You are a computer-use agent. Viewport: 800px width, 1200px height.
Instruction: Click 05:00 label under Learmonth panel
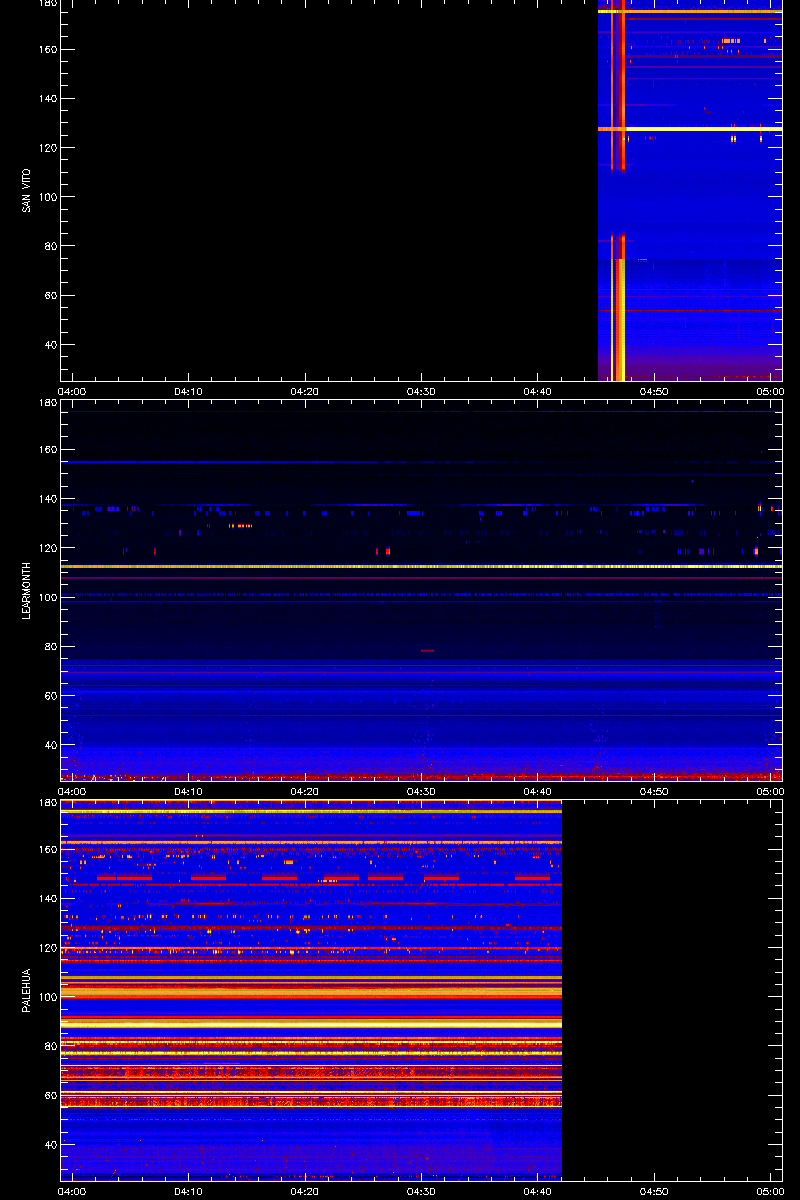click(769, 791)
